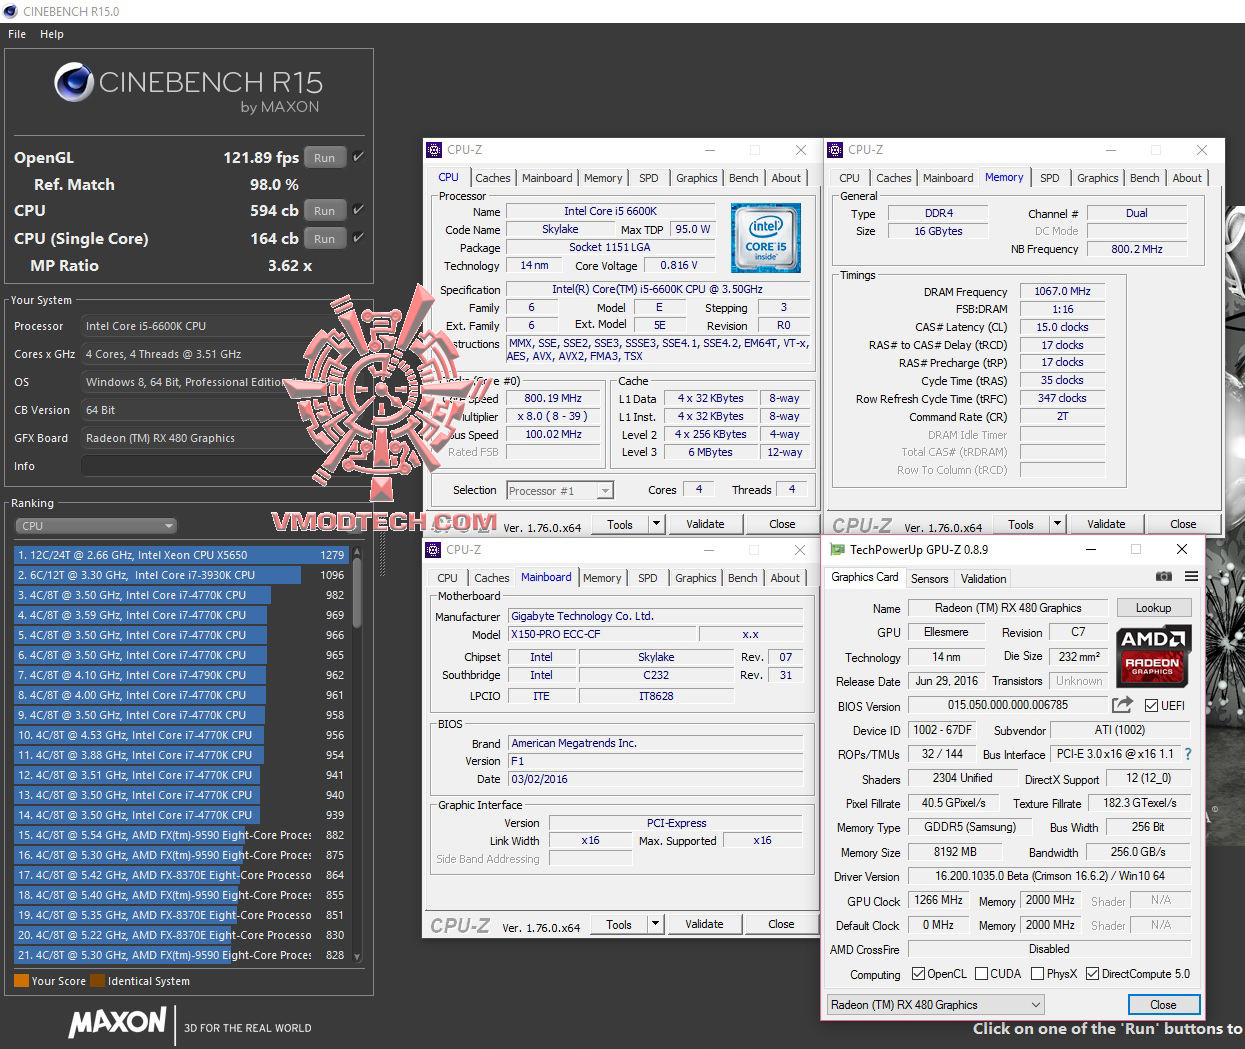Image resolution: width=1245 pixels, height=1049 pixels.
Task: Open the File menu in Cinebench
Action: point(17,34)
